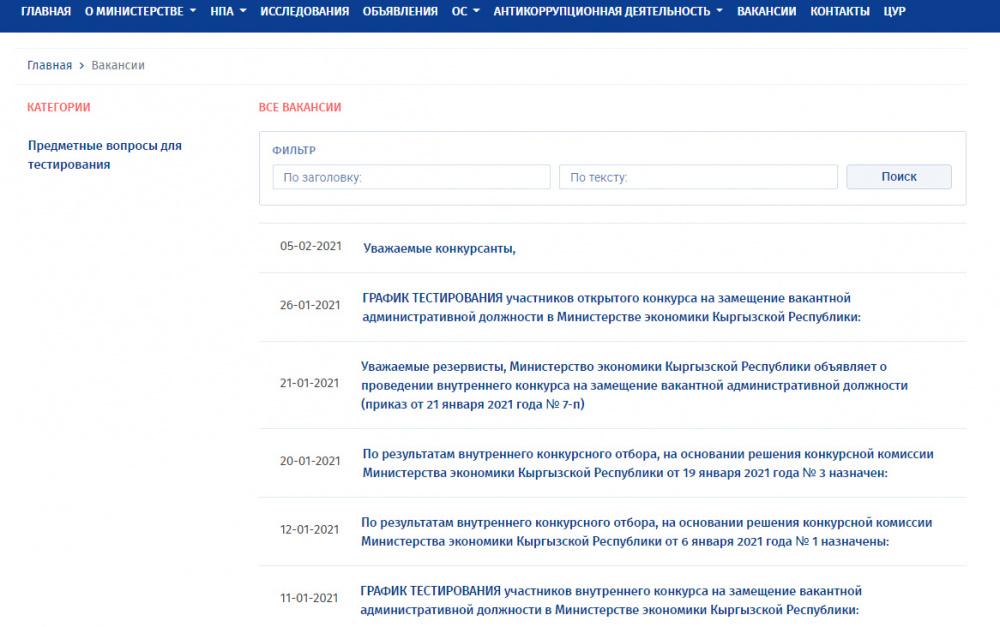Expand the ОС dropdown menu
Image resolution: width=1000 pixels, height=627 pixels.
(x=465, y=11)
